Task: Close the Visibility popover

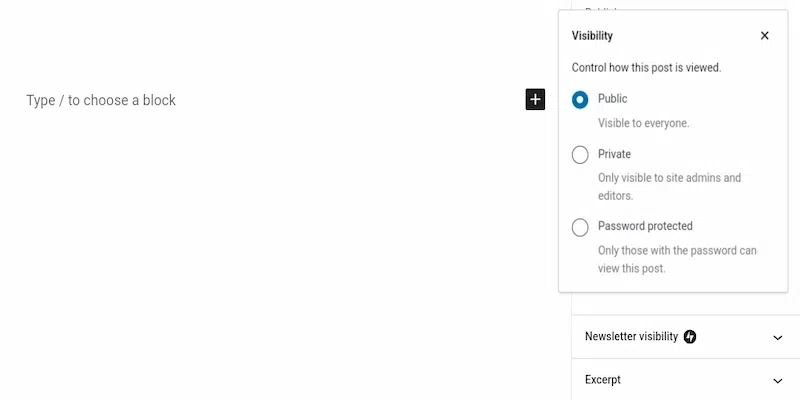Action: pos(765,36)
